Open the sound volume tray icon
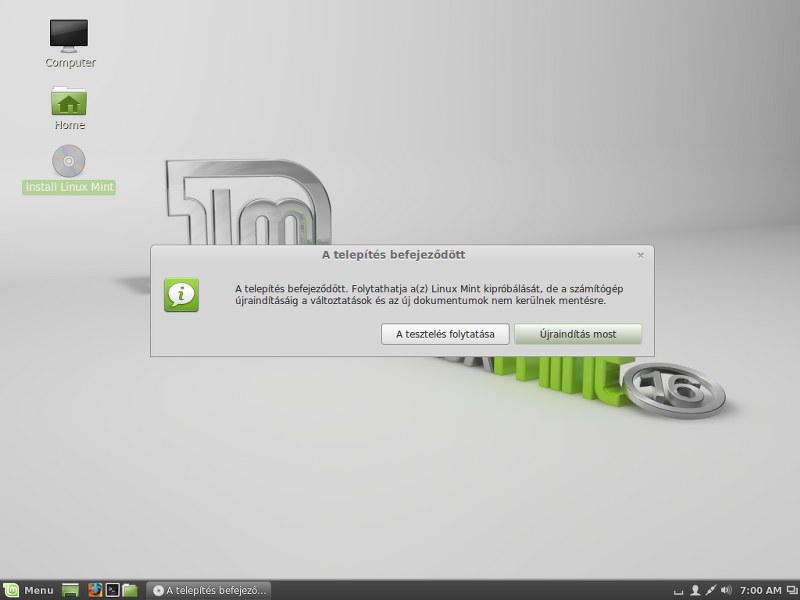 pos(727,590)
